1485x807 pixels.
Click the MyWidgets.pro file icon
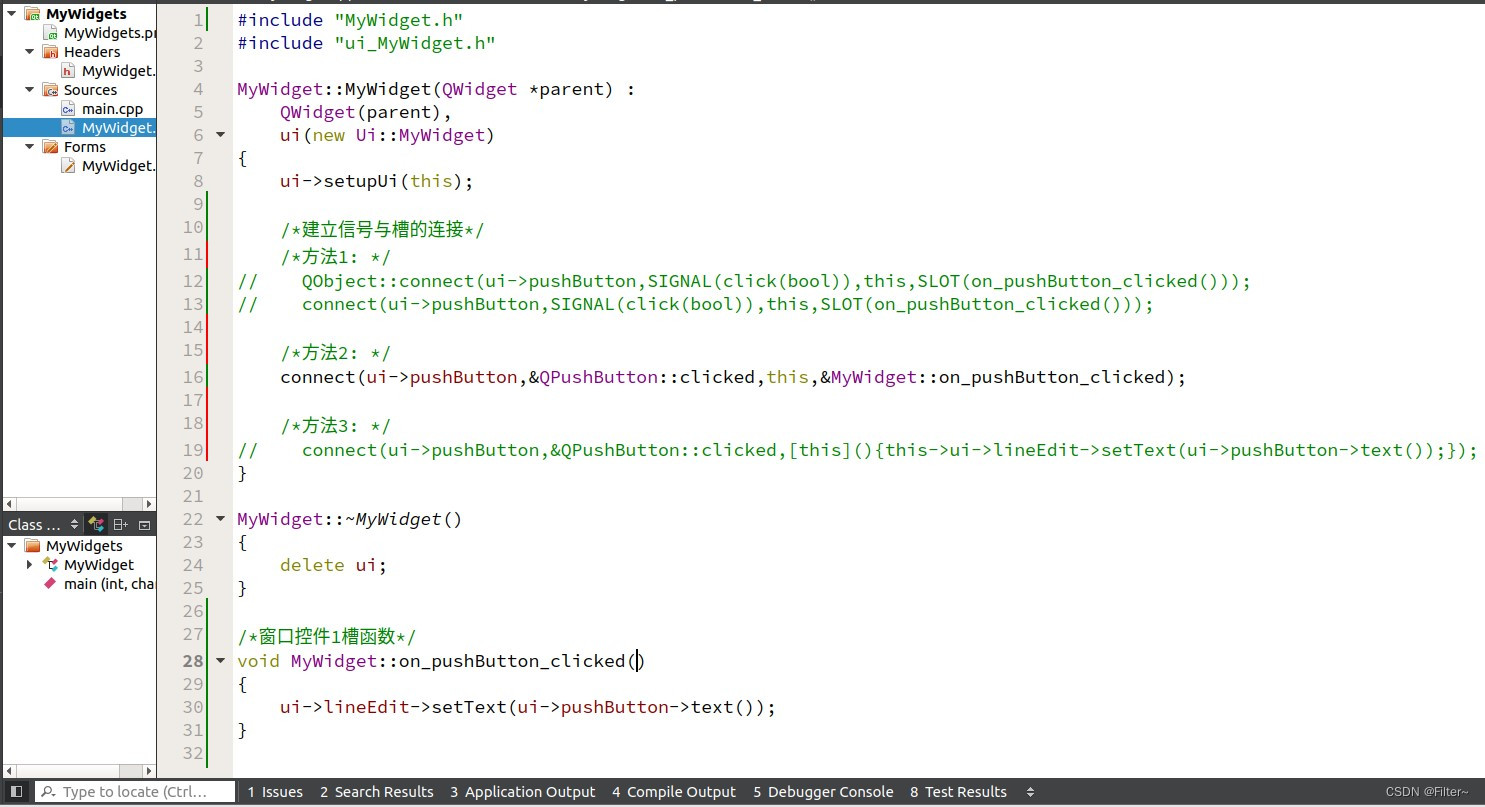point(52,33)
